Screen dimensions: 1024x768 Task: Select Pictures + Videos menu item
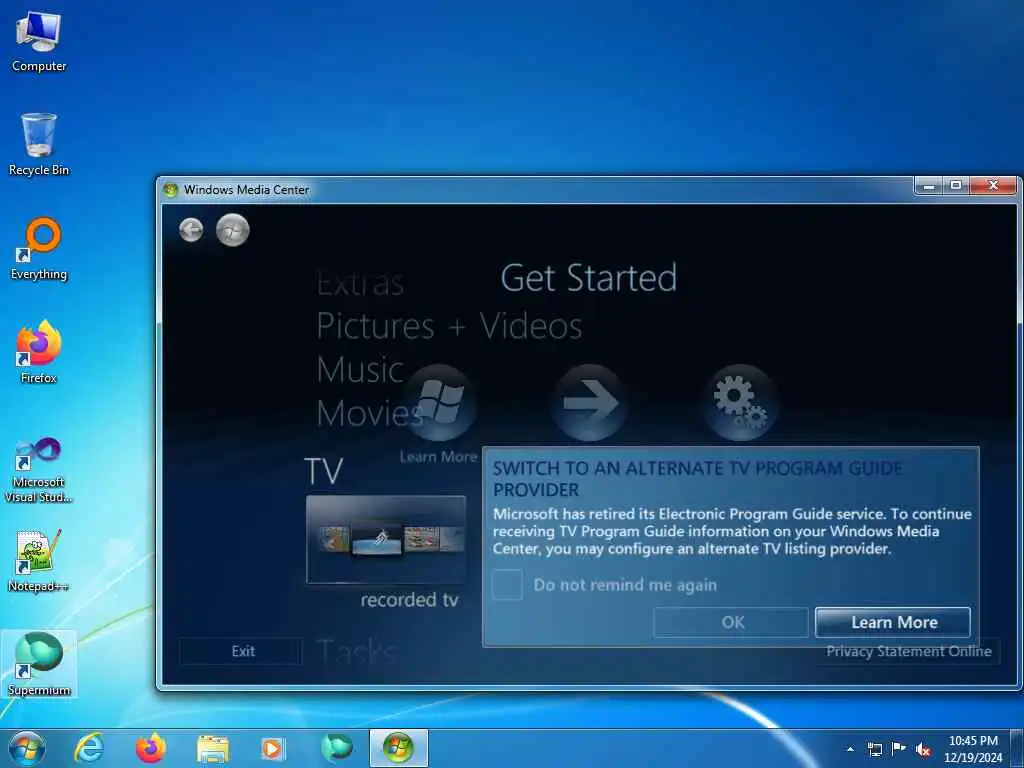tap(449, 325)
